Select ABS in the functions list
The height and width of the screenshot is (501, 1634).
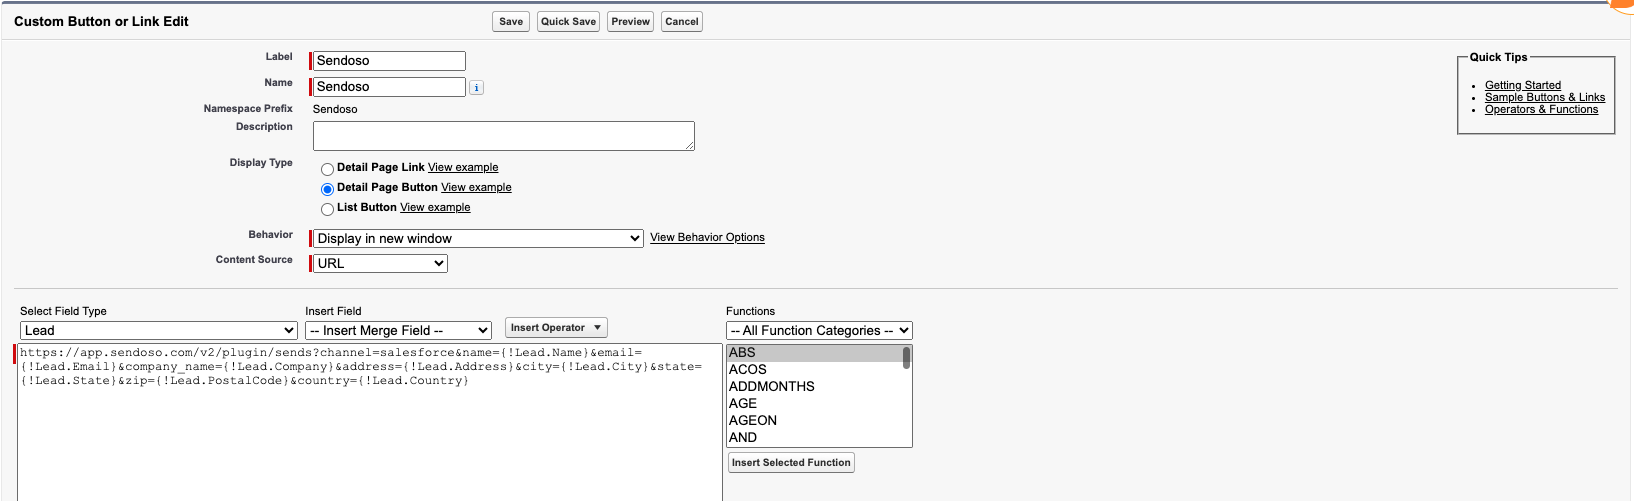814,353
